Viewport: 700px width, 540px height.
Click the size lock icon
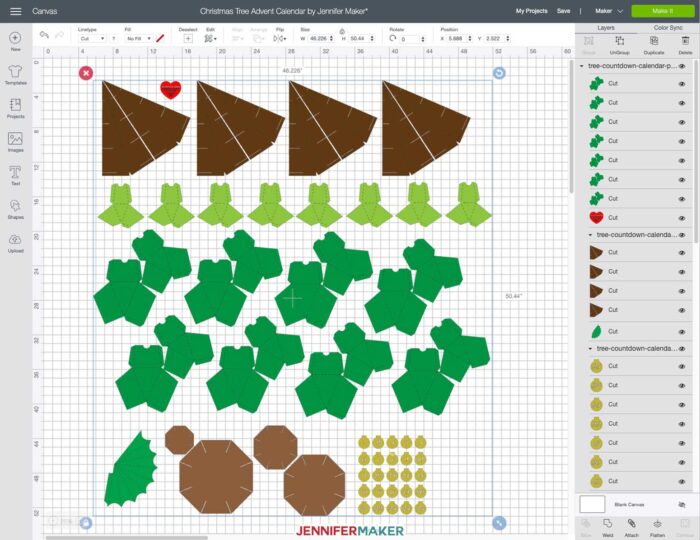(342, 31)
